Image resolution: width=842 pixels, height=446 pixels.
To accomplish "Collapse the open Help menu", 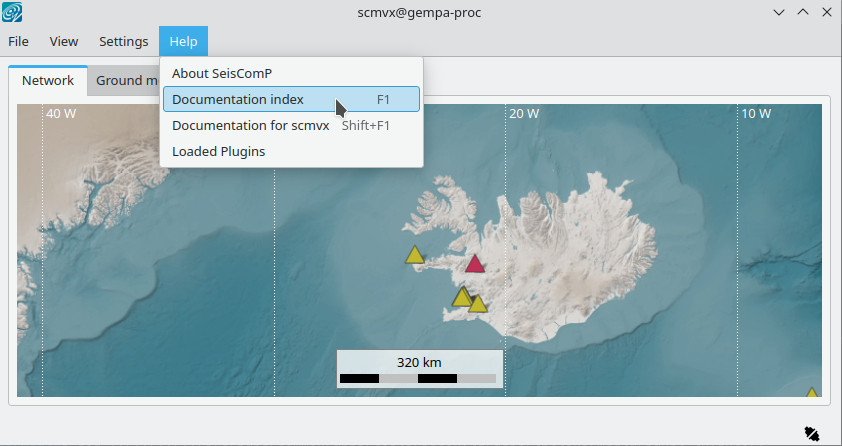I will [x=183, y=42].
